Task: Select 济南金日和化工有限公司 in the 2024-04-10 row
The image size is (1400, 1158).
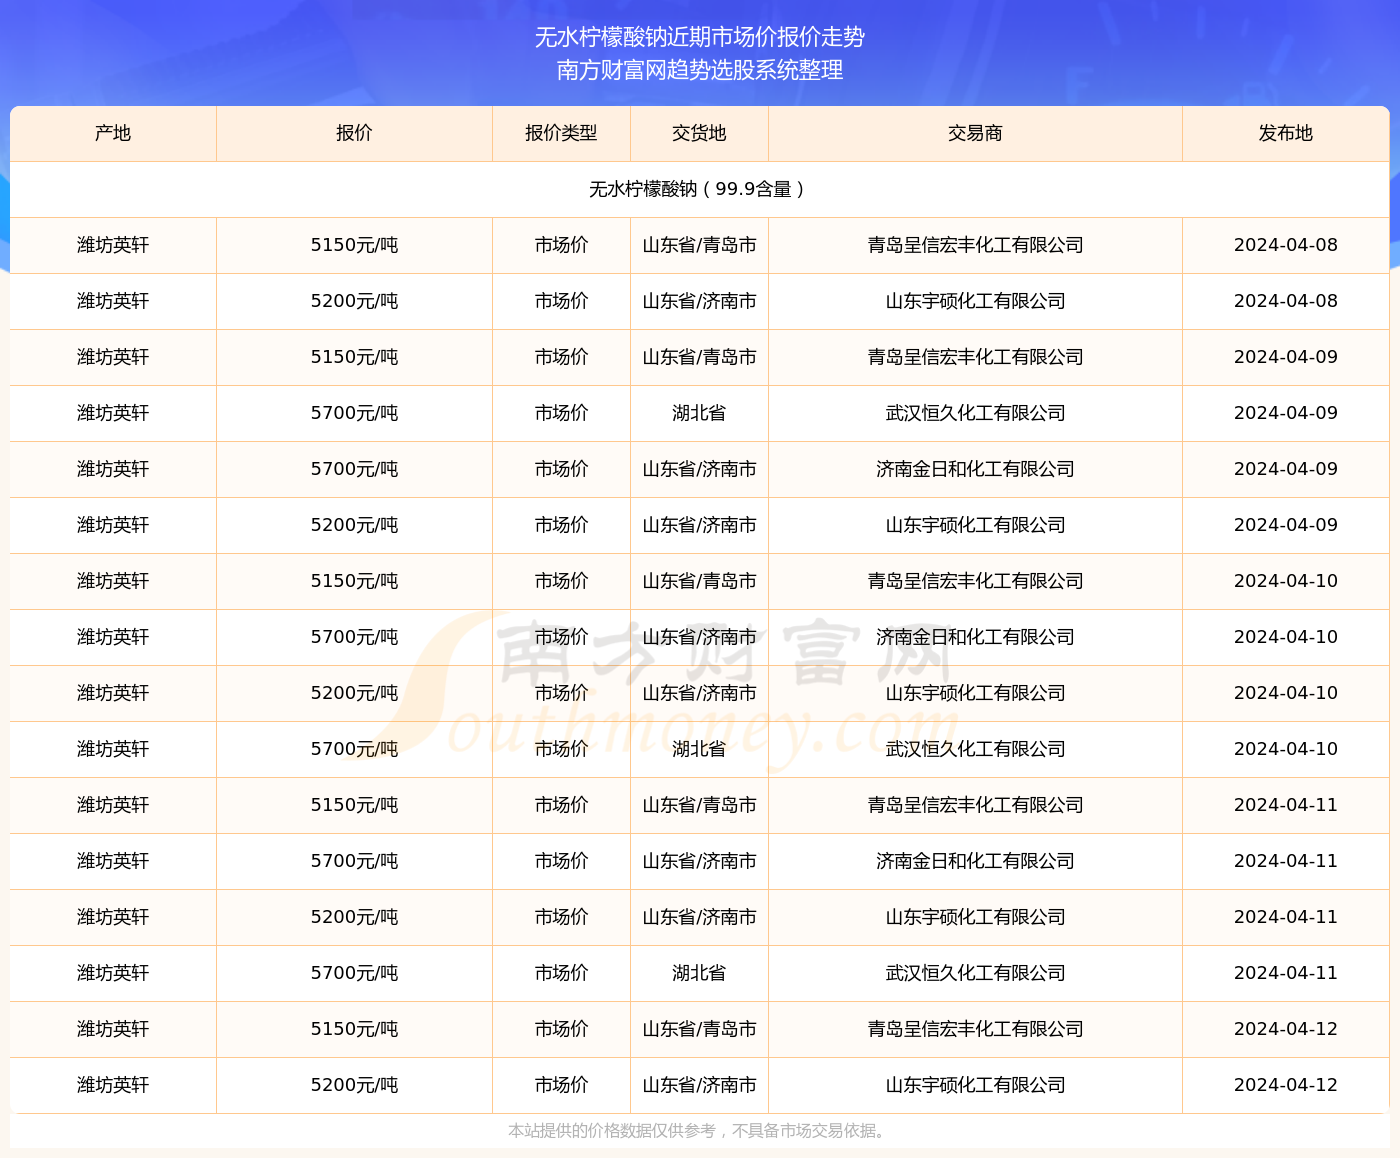Action: pos(975,637)
